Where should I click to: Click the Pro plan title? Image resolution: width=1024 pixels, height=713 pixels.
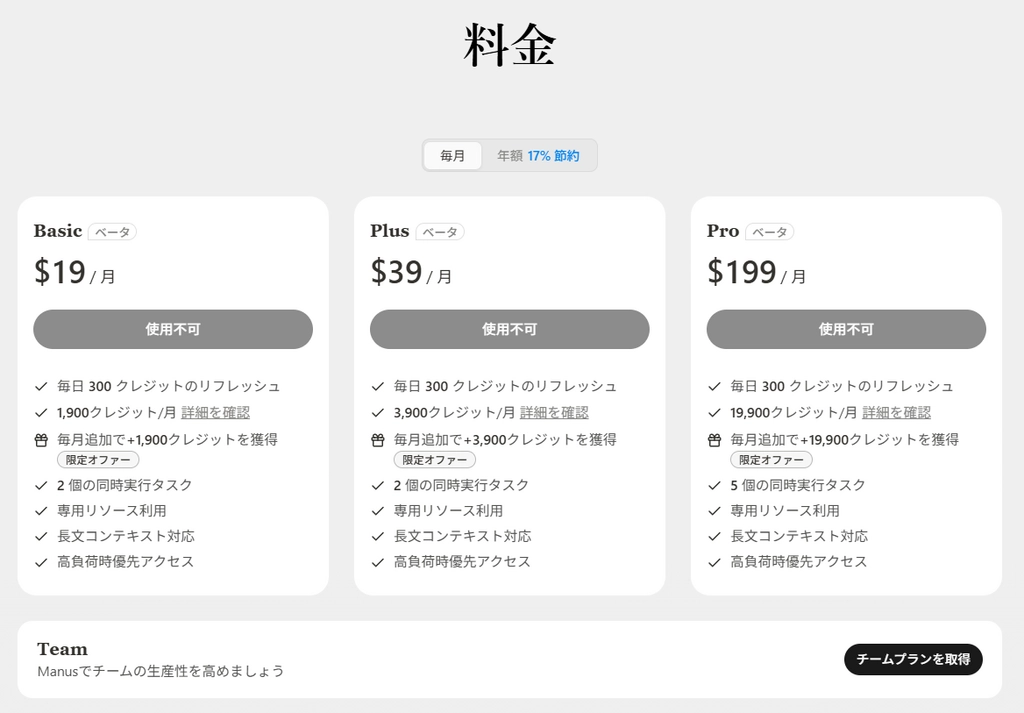point(723,231)
